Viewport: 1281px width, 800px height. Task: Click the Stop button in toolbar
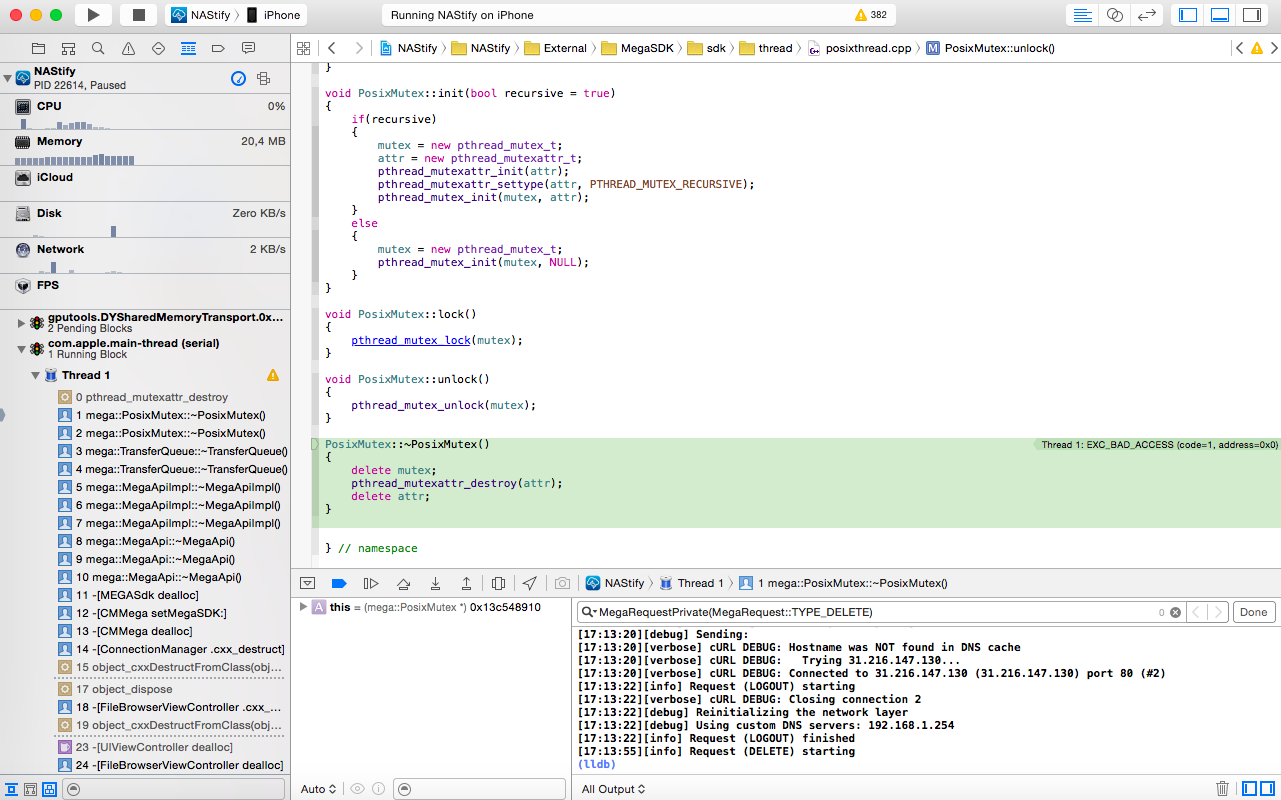(x=139, y=15)
